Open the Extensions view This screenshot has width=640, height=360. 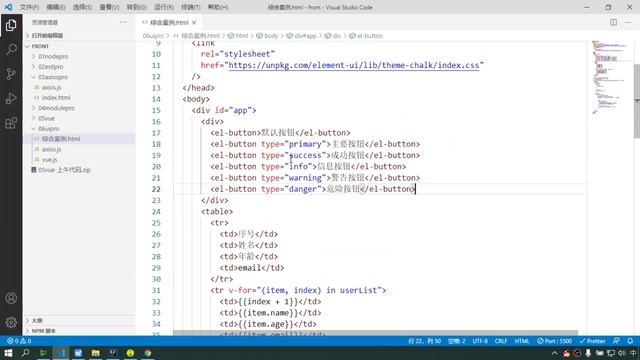[x=11, y=123]
